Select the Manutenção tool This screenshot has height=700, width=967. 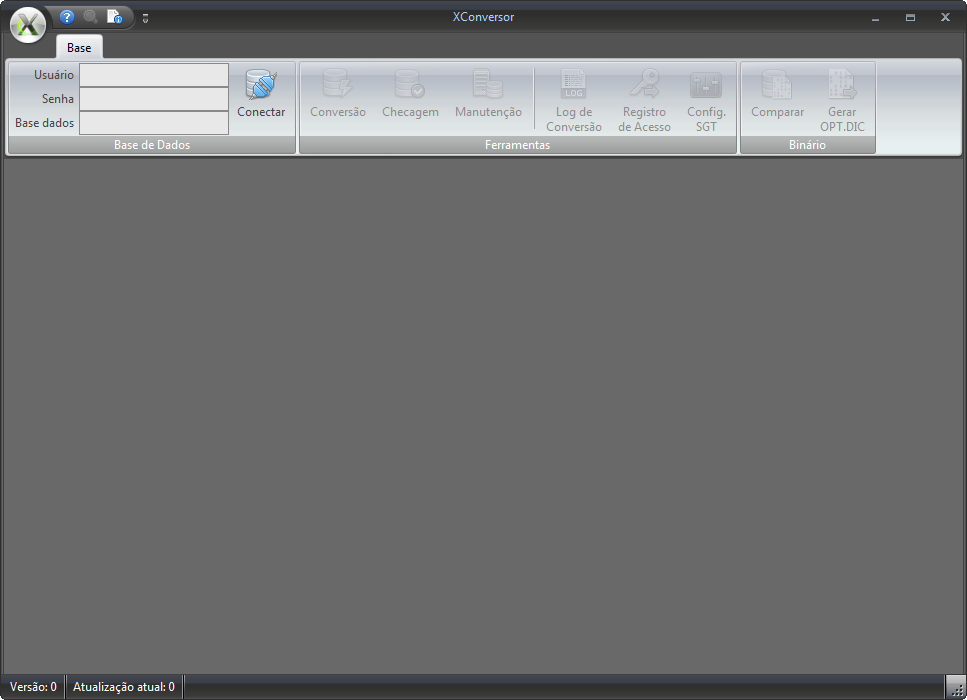(x=488, y=96)
